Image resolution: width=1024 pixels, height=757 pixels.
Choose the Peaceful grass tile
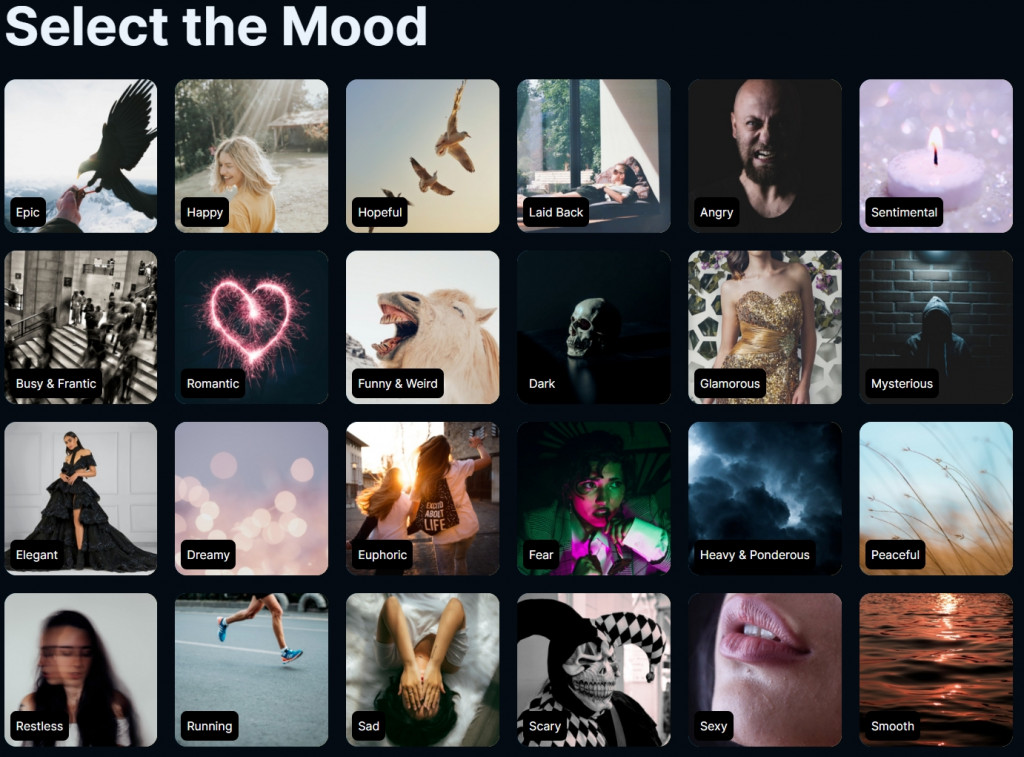[936, 498]
